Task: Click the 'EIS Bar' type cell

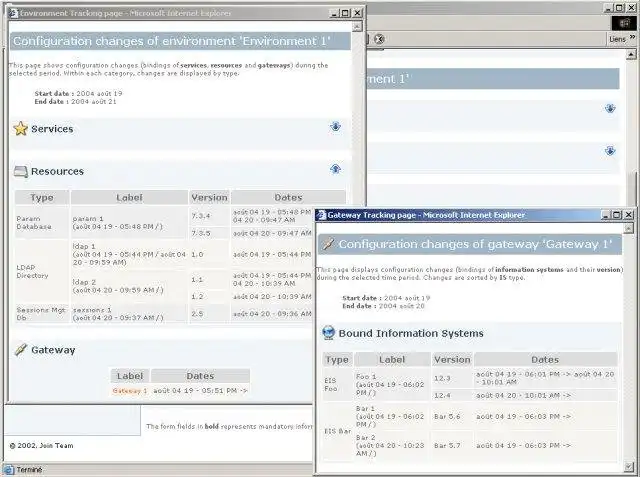Action: 338,431
